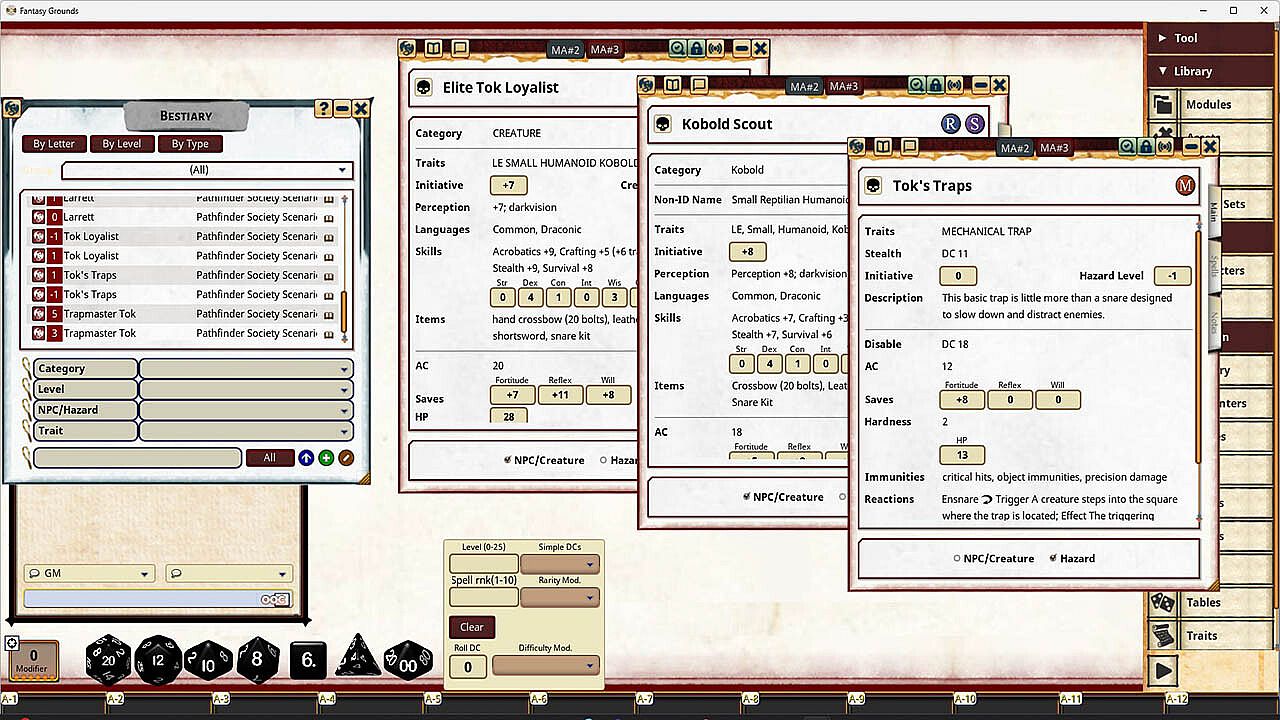The height and width of the screenshot is (720, 1280).
Task: Select NPC/Creature radio in Kobold Scout
Action: (747, 497)
